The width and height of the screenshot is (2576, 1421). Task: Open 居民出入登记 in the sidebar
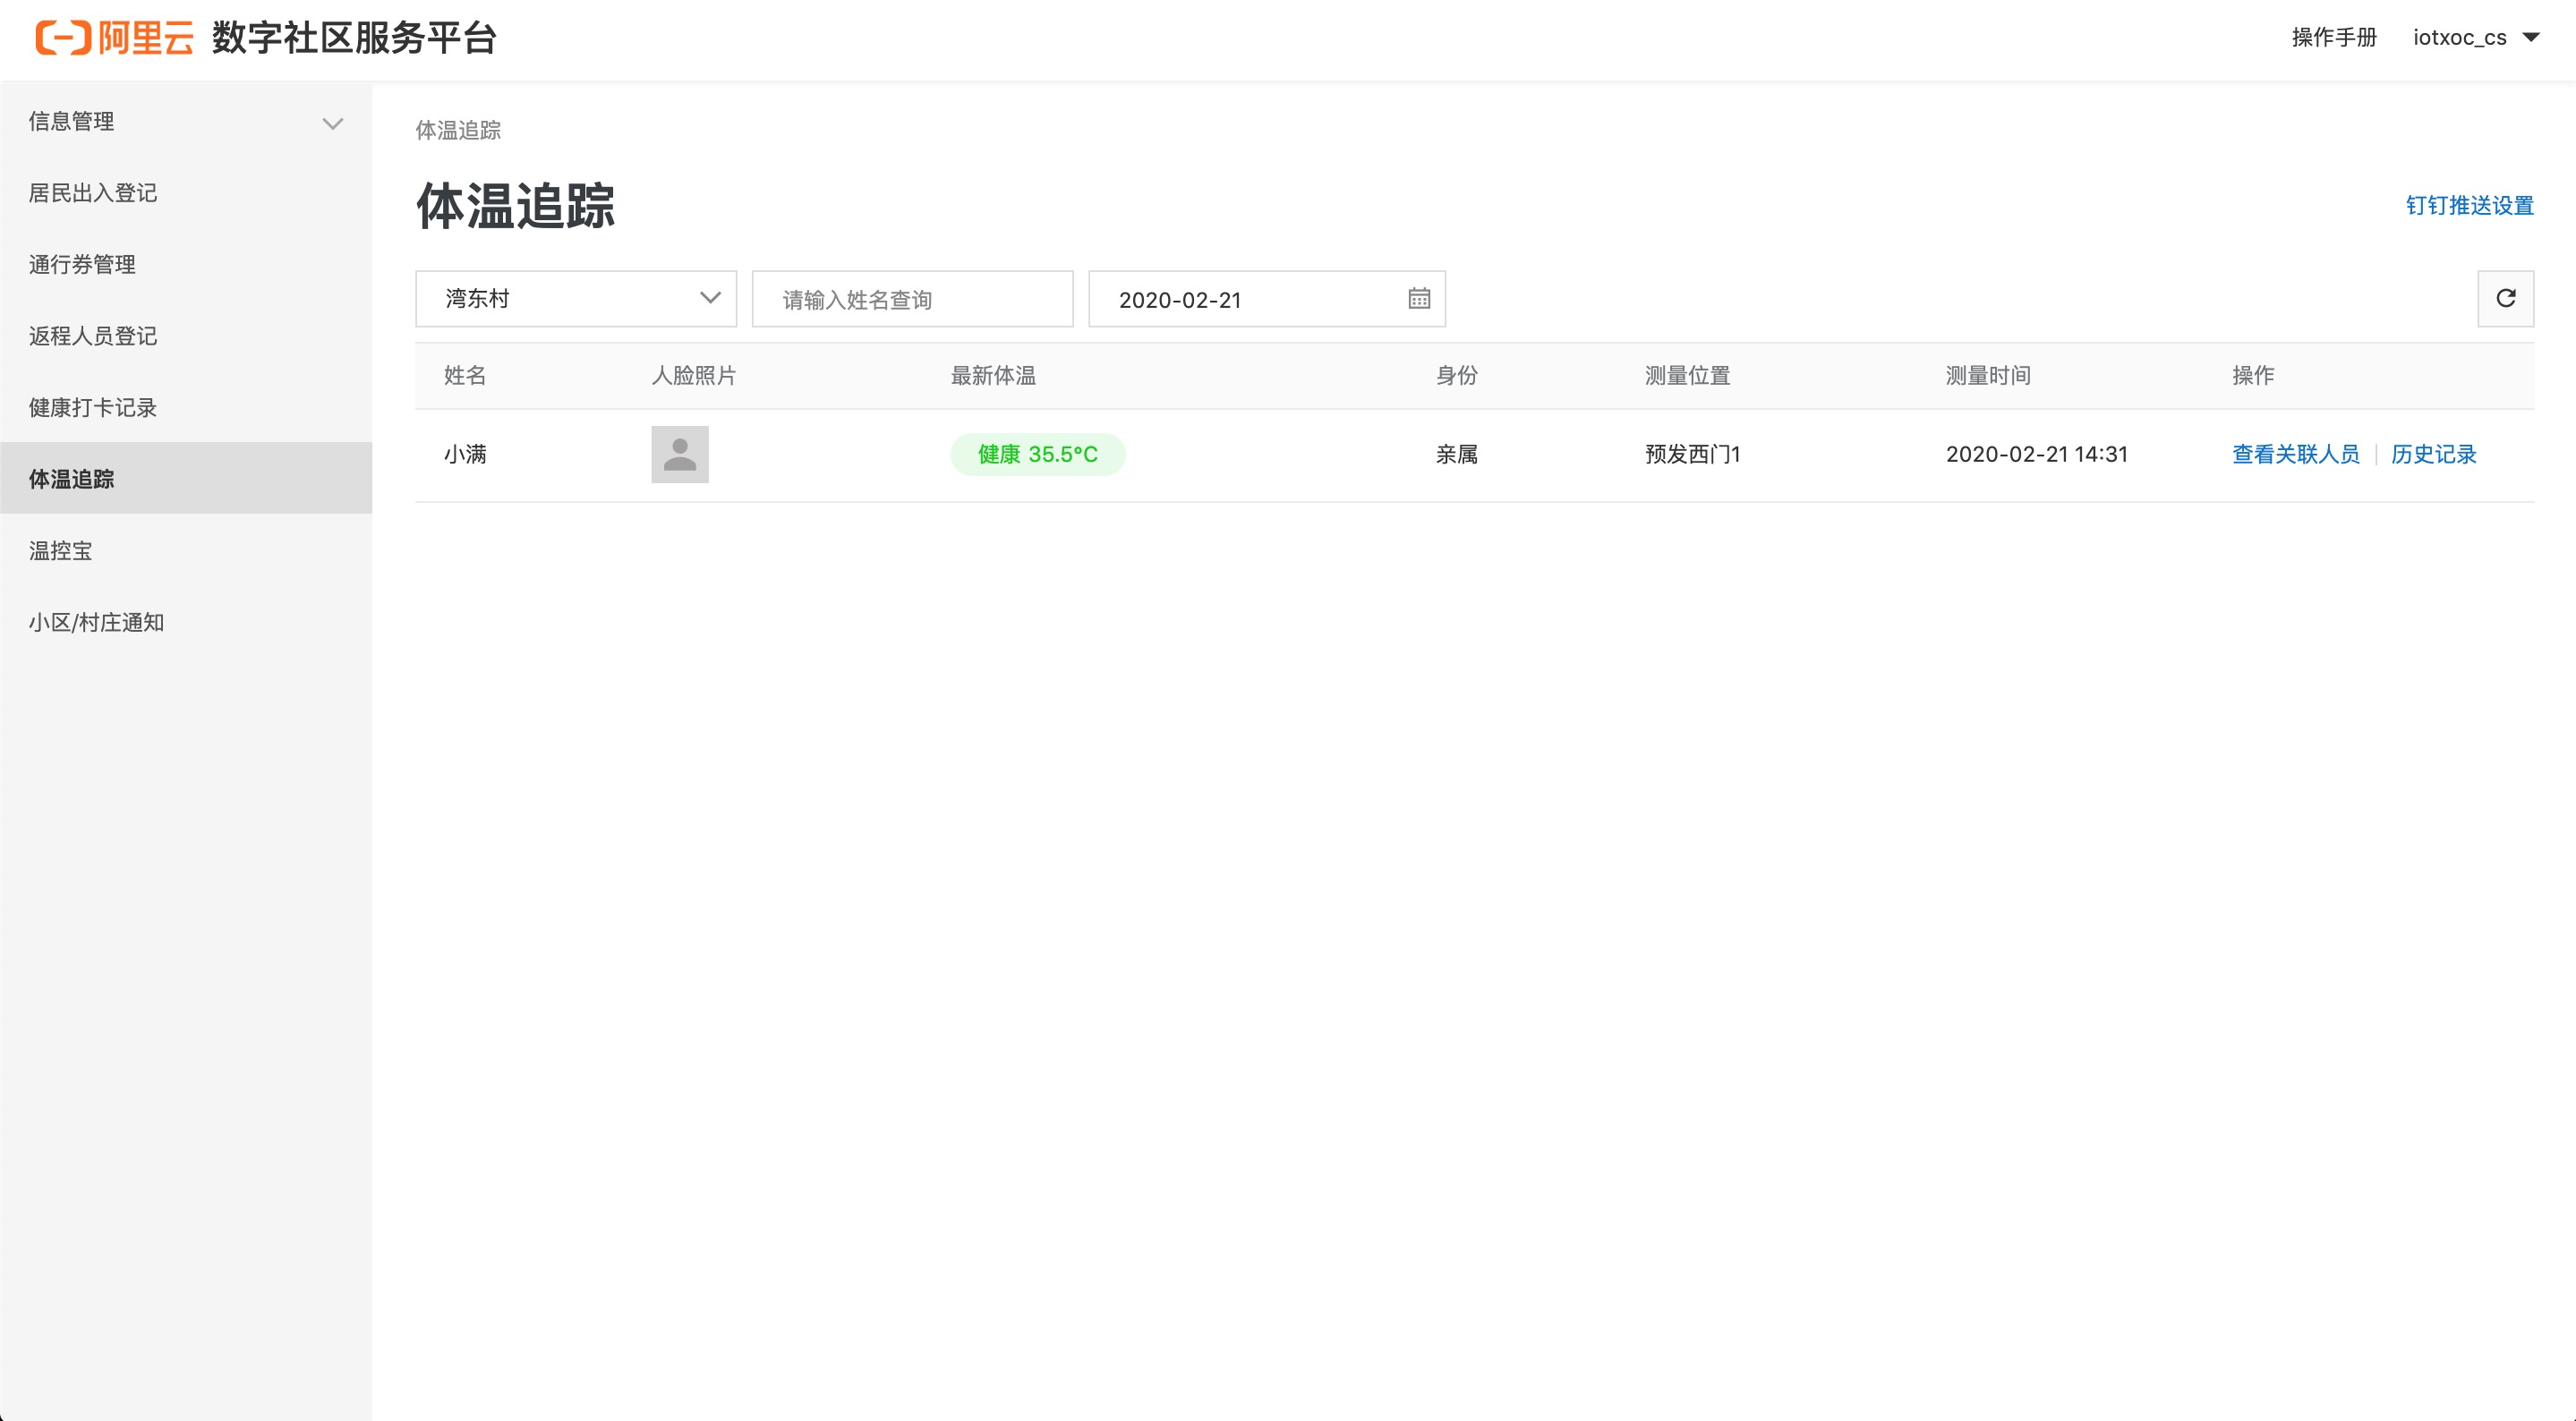pos(186,193)
